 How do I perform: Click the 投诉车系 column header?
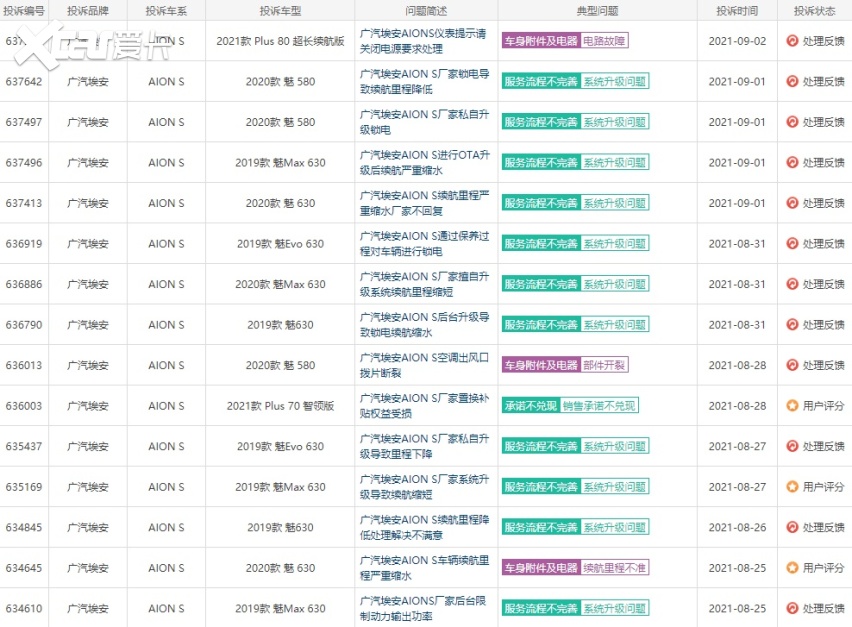click(x=166, y=11)
